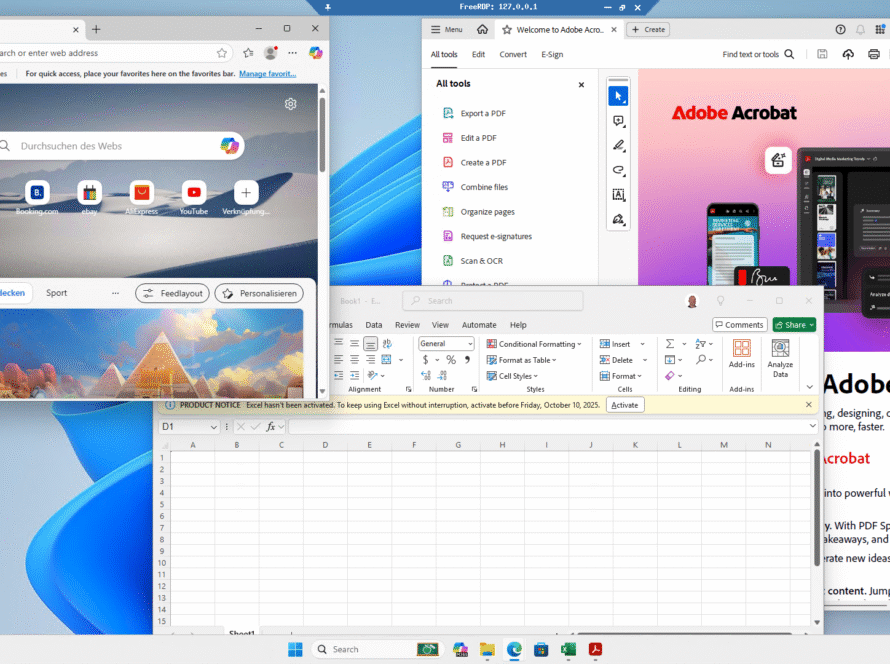This screenshot has height=664, width=890.
Task: Click the Add comment tool in Acrobat
Action: coord(618,121)
